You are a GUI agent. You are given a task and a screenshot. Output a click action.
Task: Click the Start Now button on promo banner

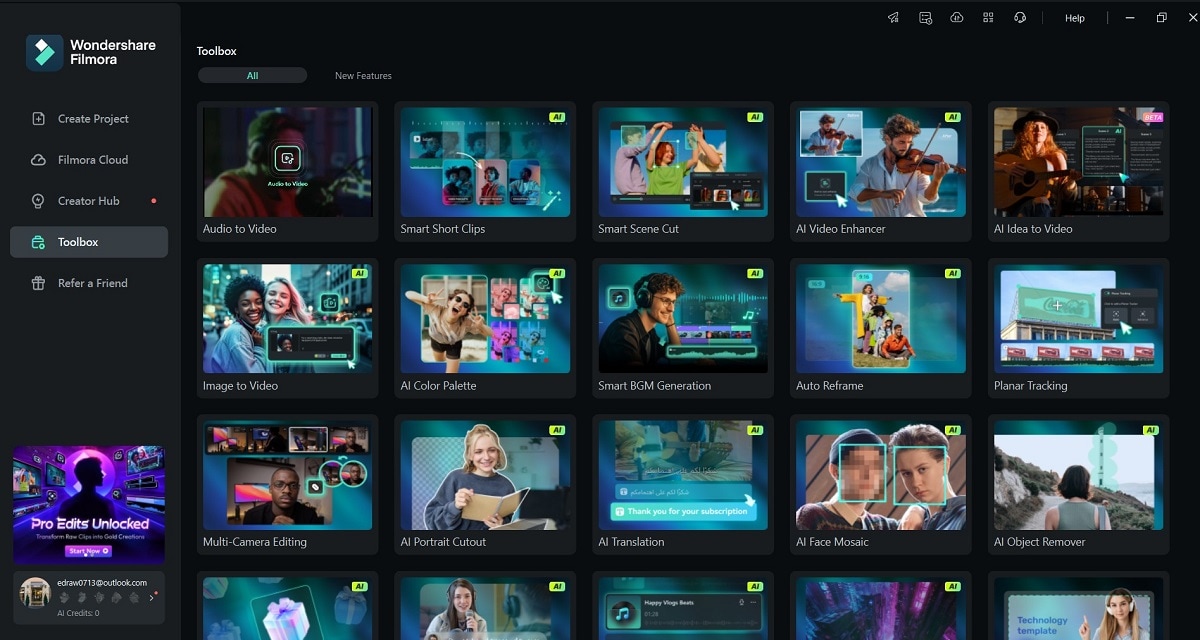click(88, 551)
